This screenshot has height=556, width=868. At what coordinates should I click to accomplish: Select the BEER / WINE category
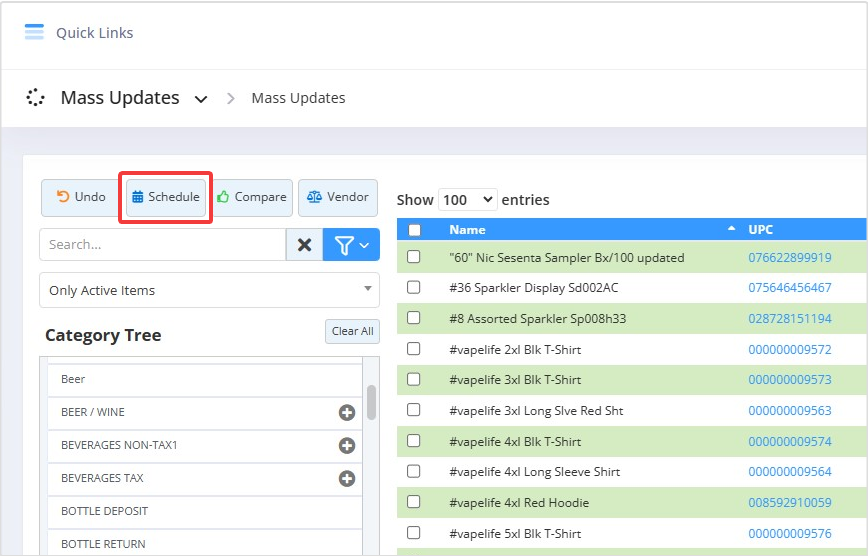(204, 413)
